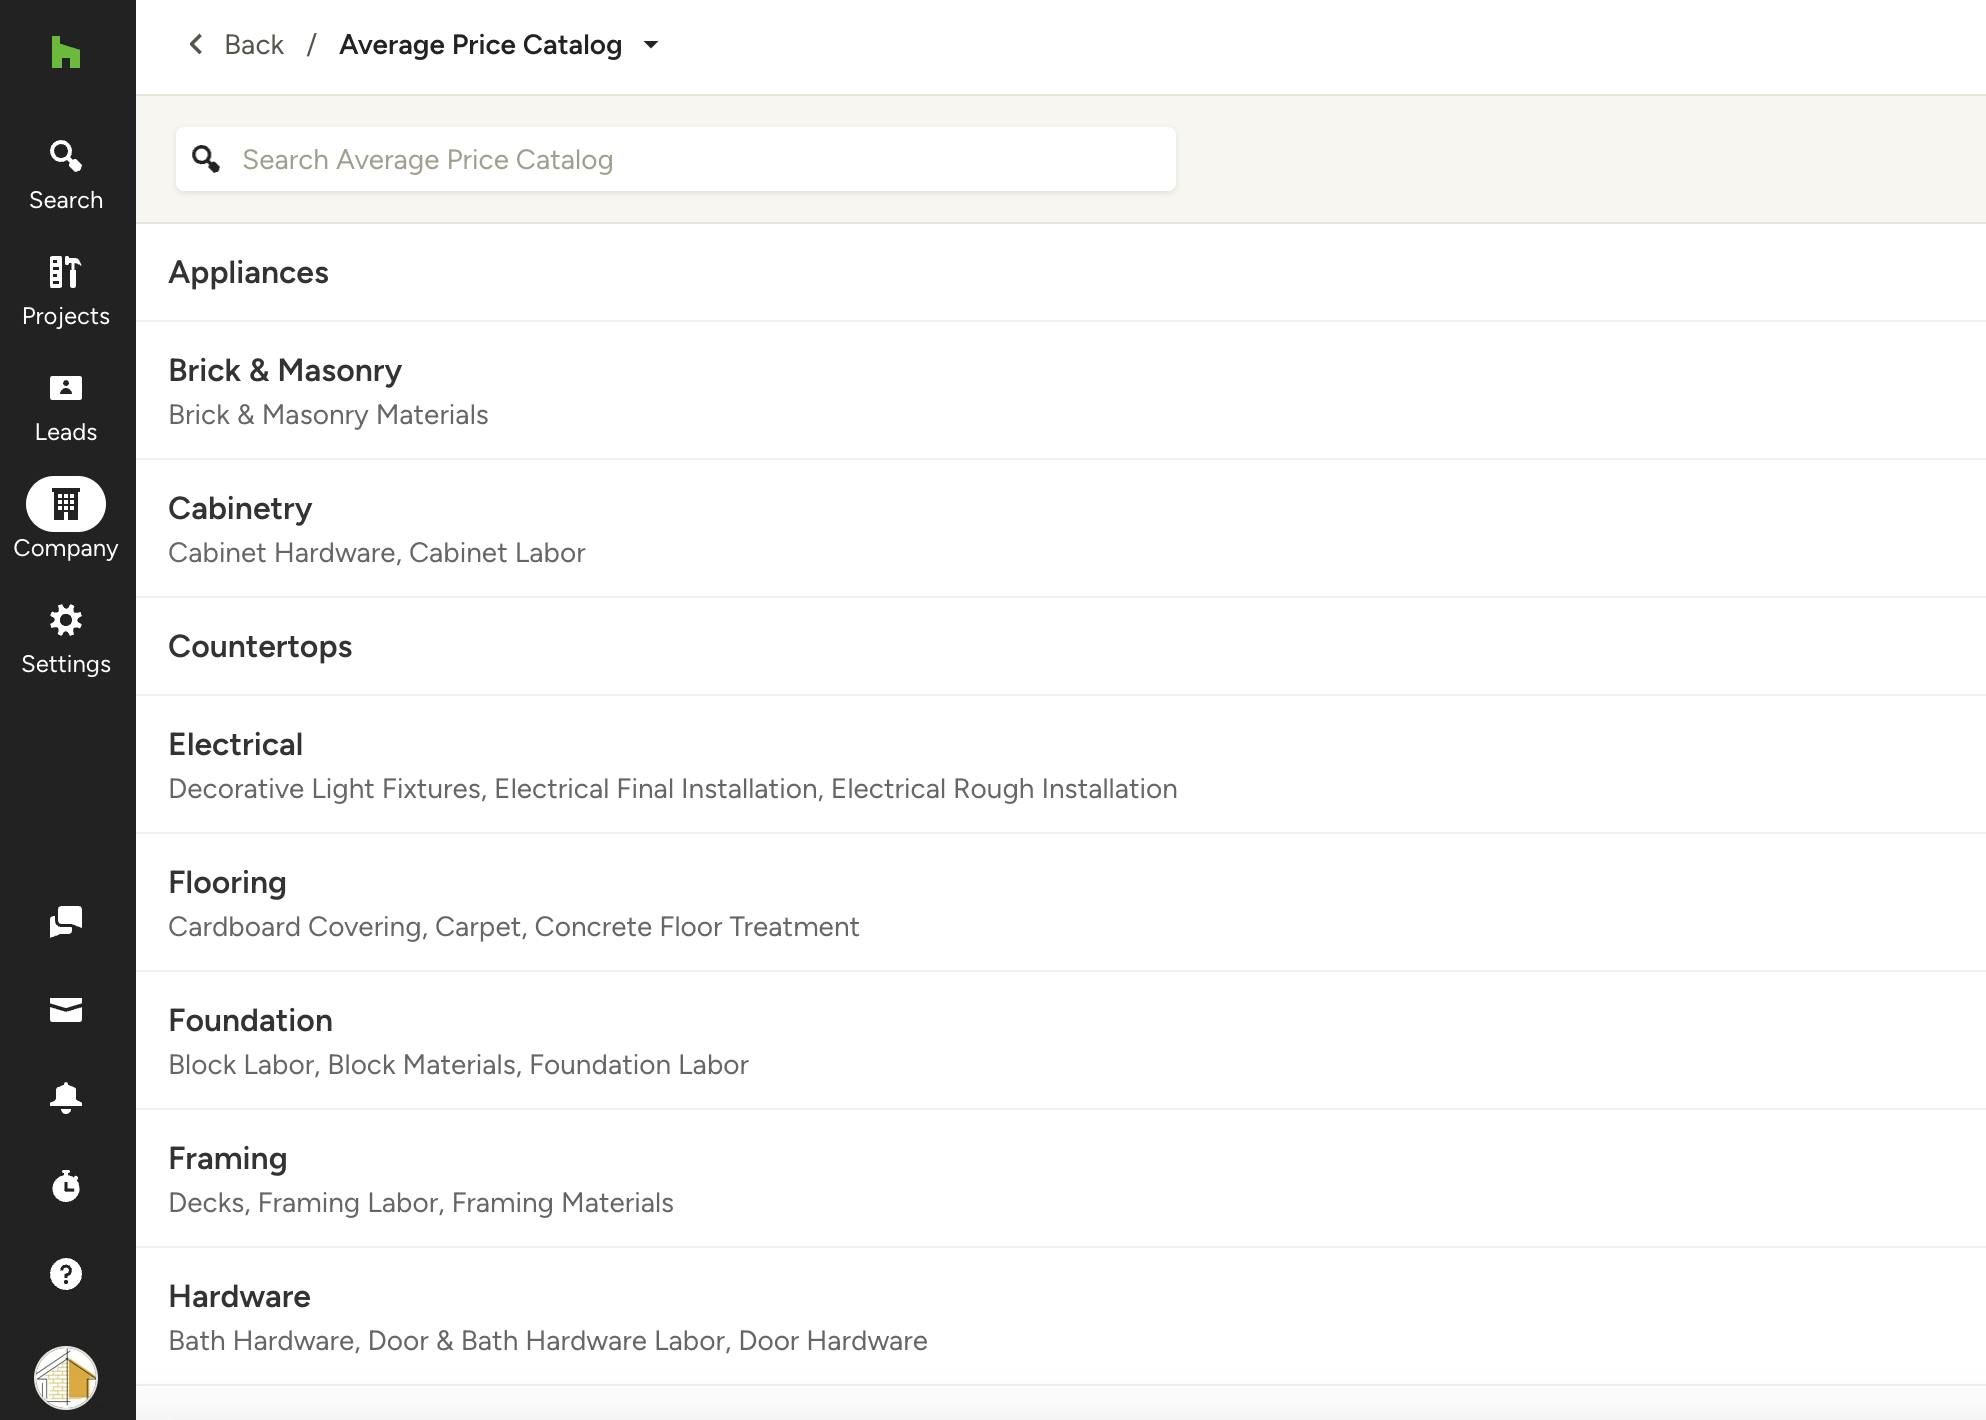
Task: Open the company profile avatar
Action: (x=66, y=1378)
